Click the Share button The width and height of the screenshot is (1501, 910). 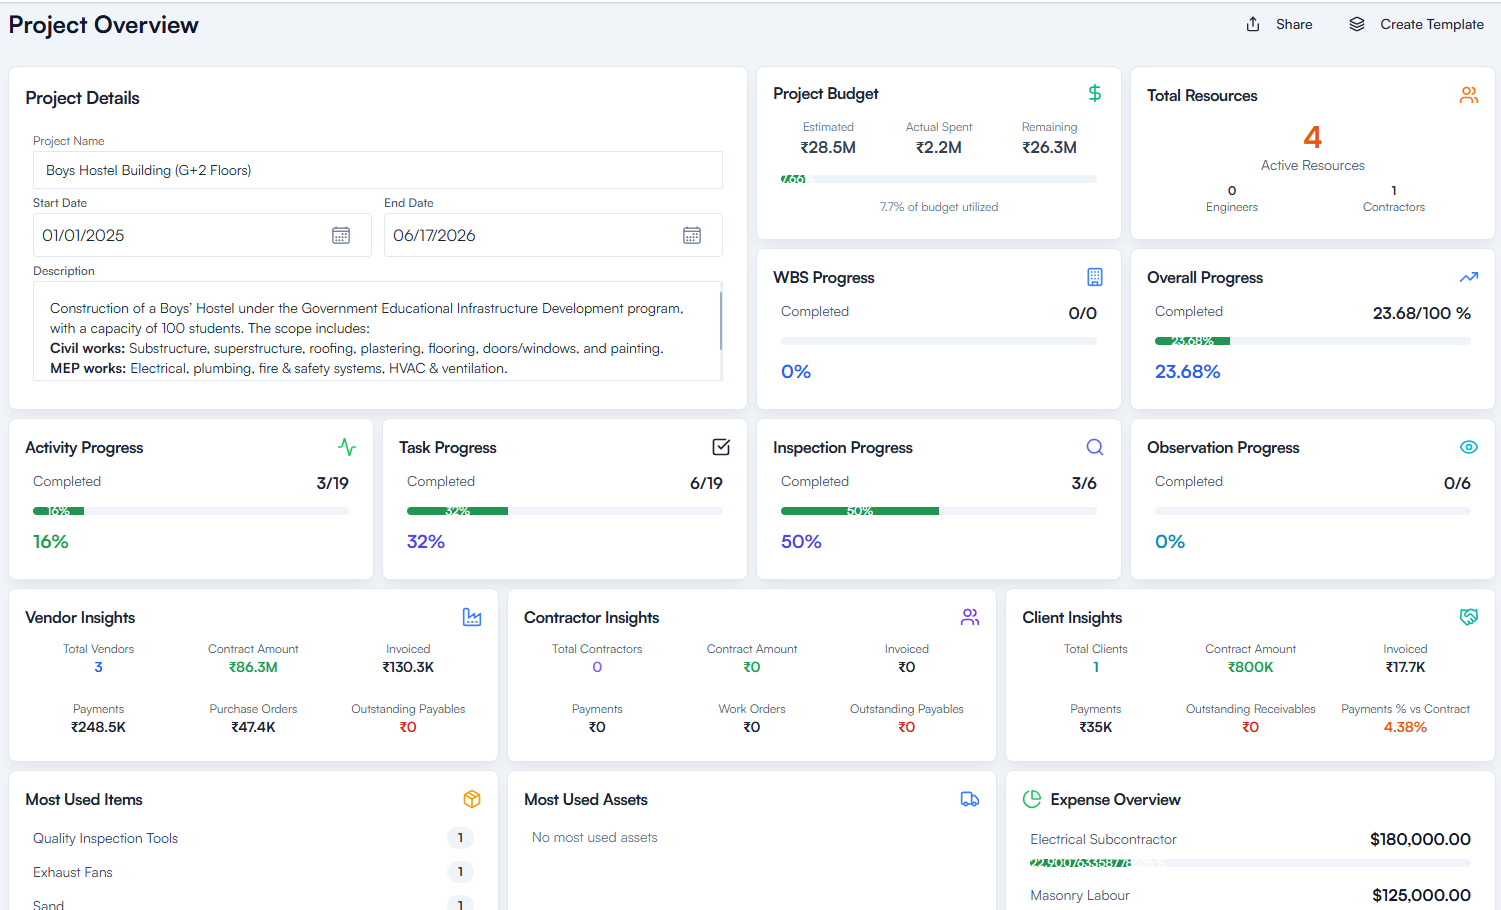pyautogui.click(x=1279, y=24)
